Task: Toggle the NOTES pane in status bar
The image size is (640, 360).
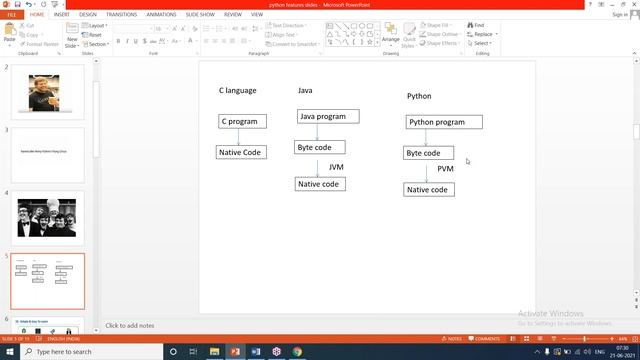Action: click(x=452, y=339)
